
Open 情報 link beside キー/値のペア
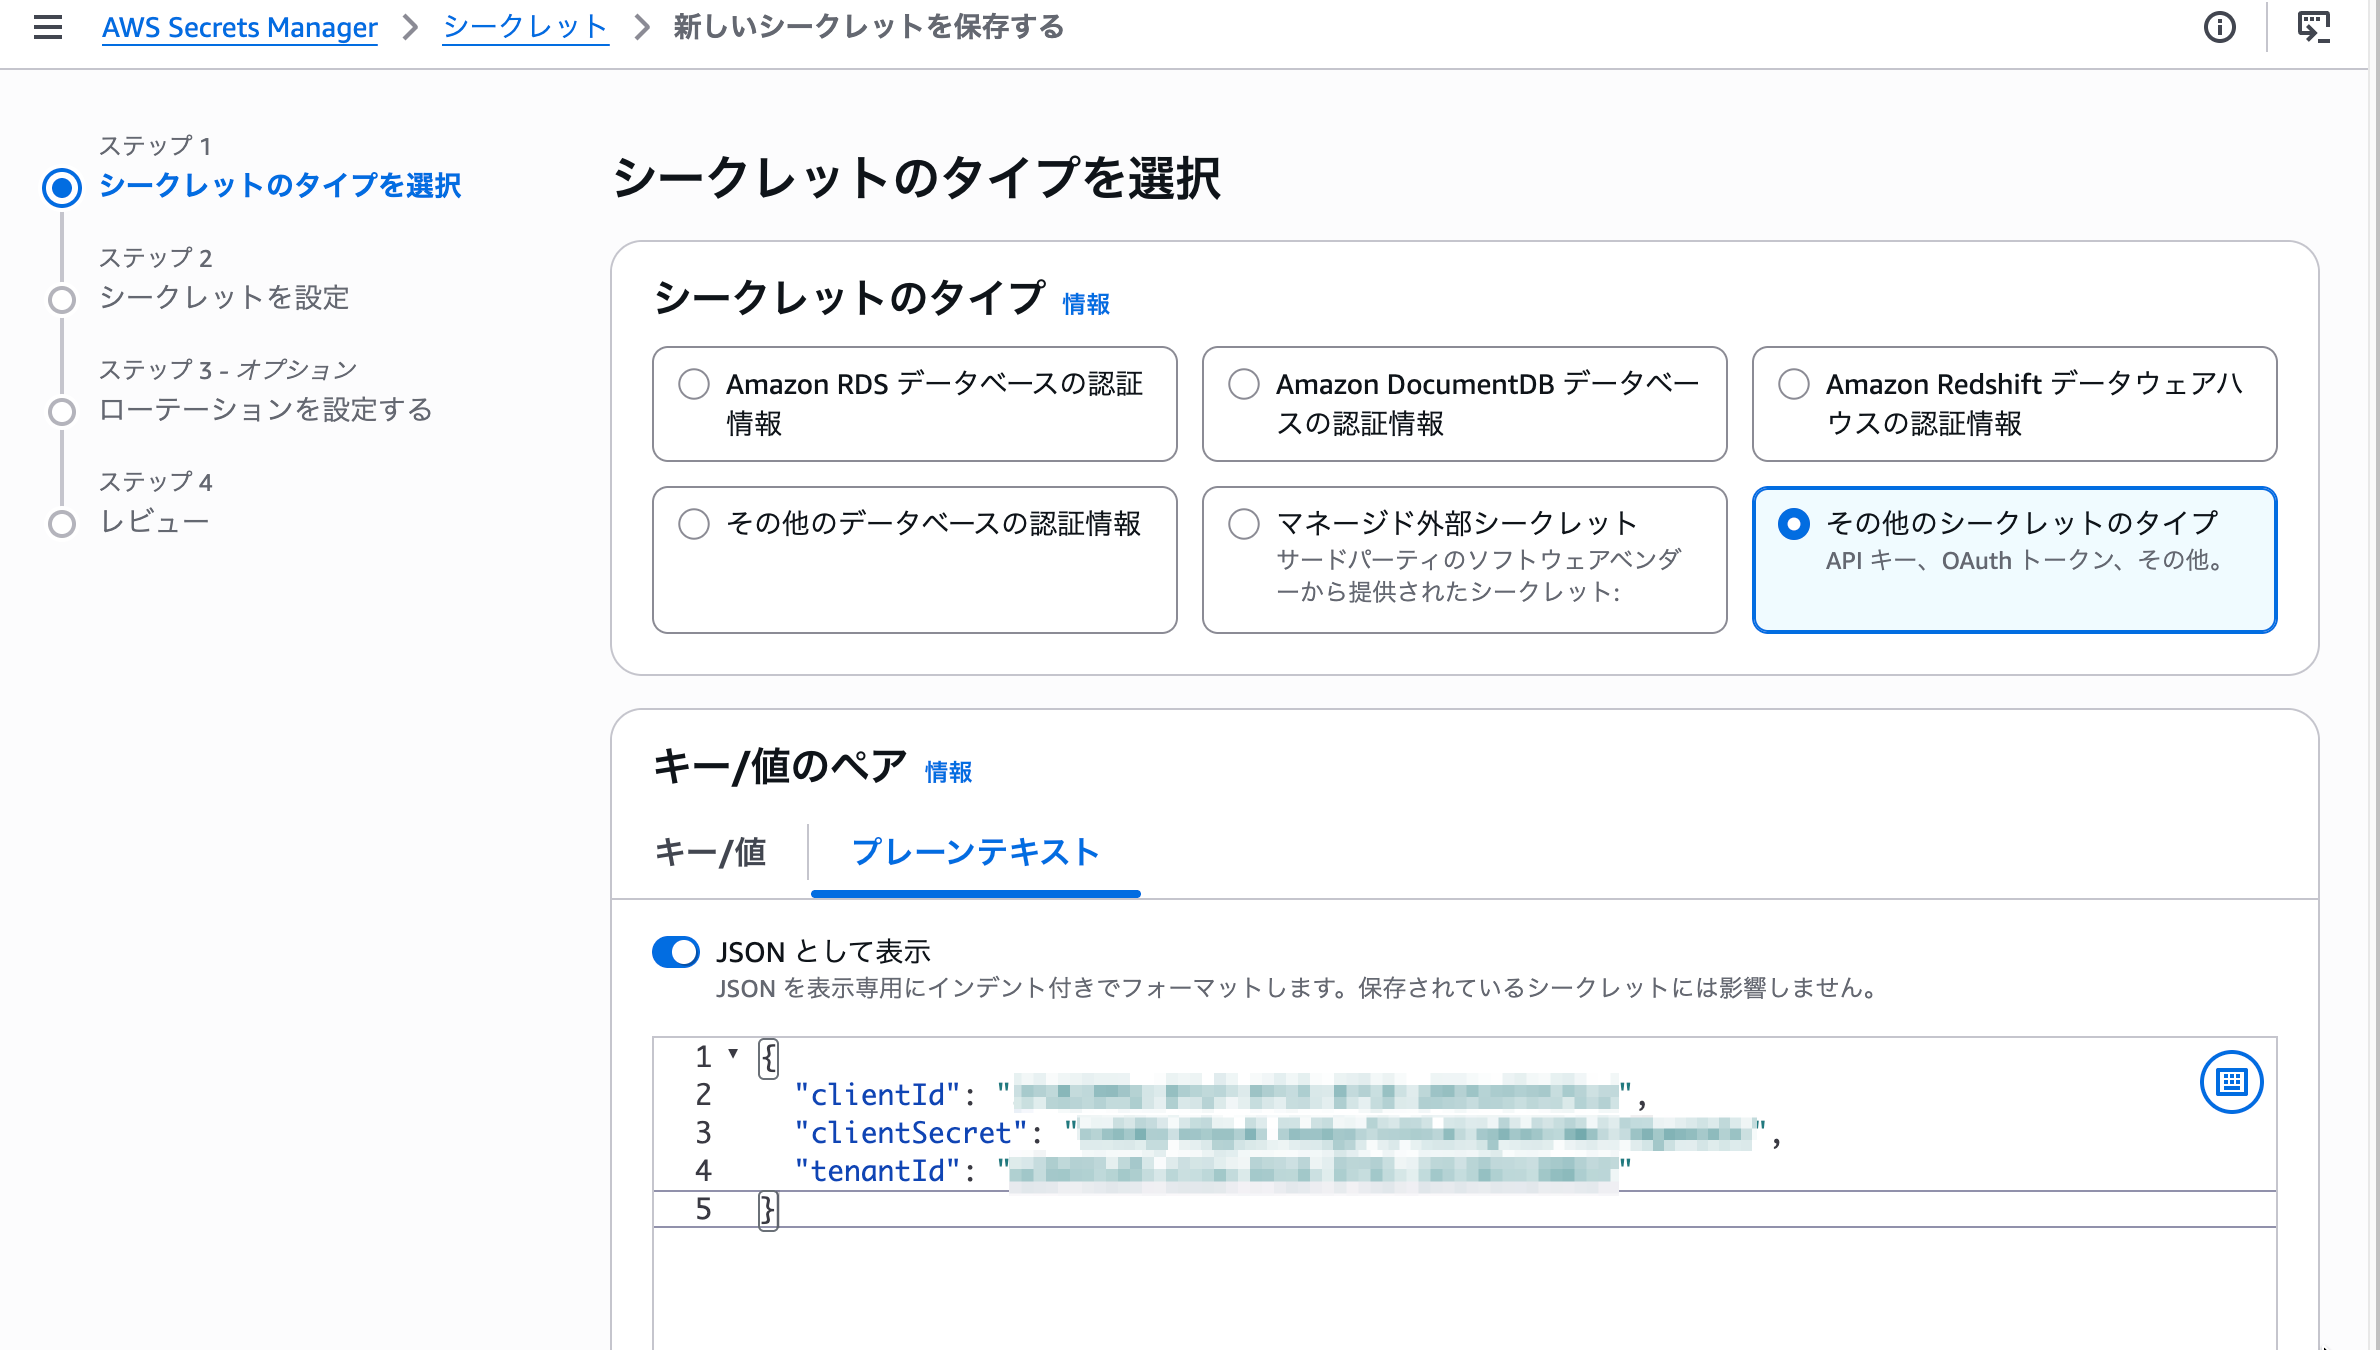click(x=948, y=772)
